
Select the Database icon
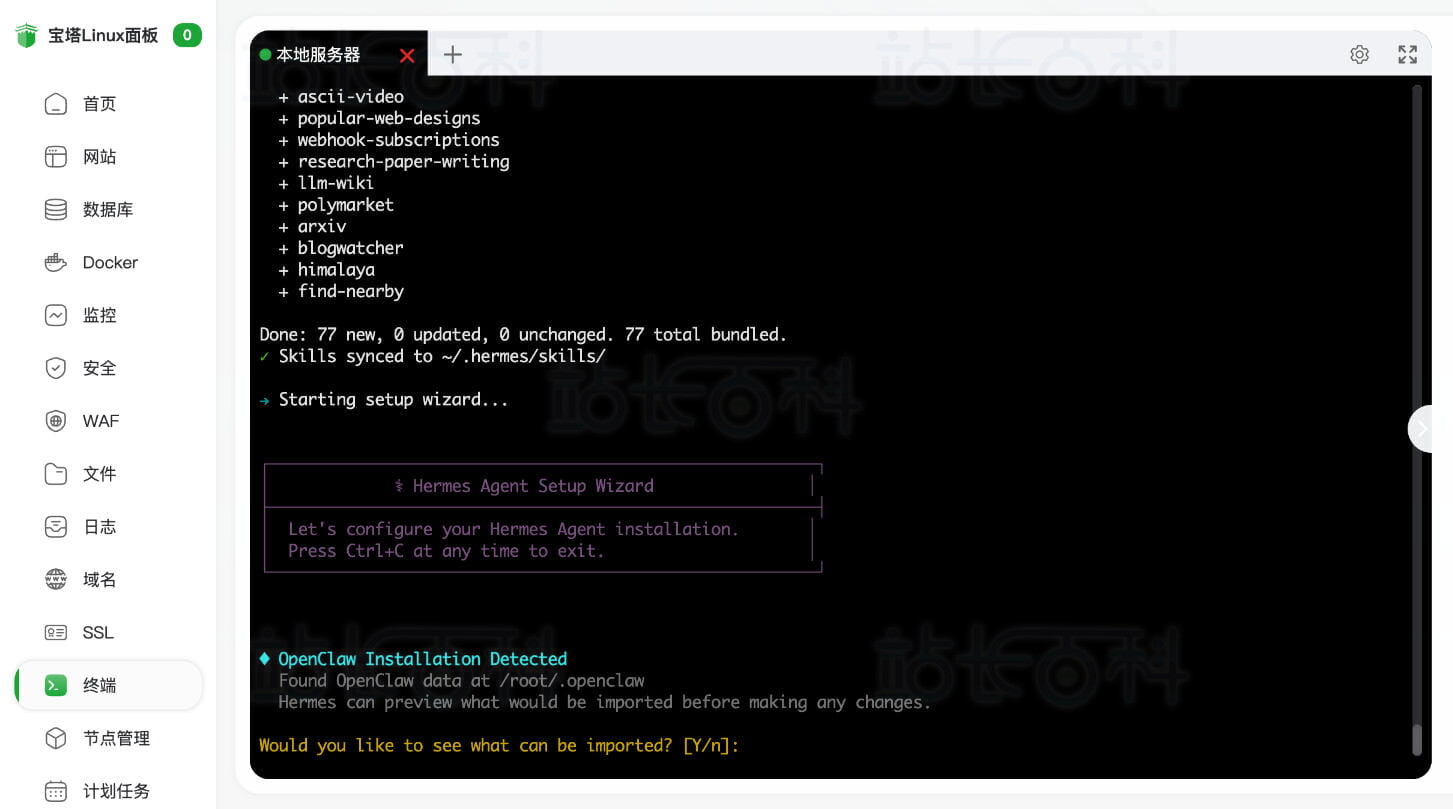pos(56,210)
